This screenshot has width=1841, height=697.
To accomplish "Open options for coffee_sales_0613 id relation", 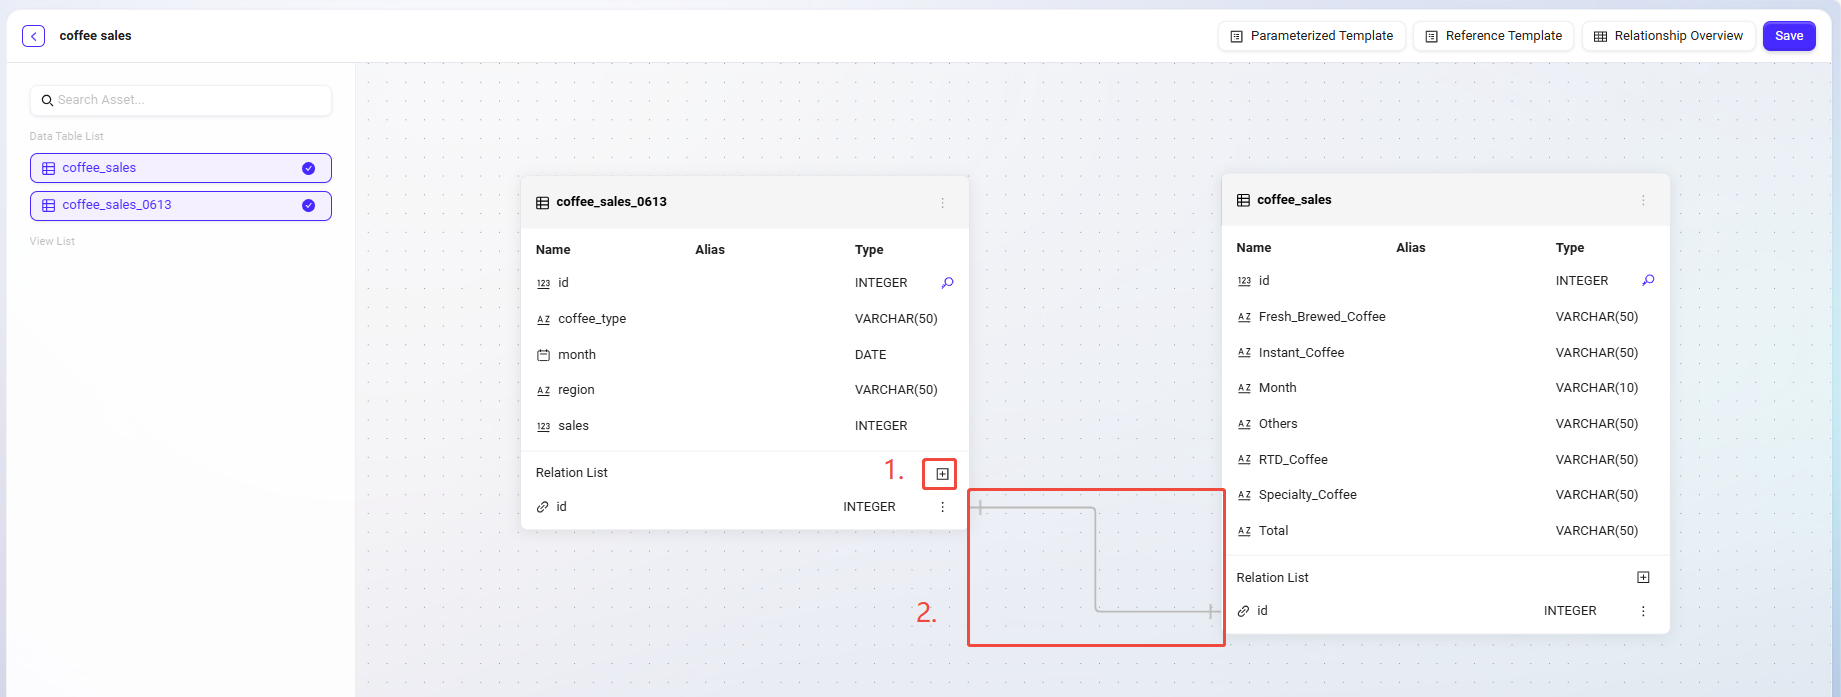I will click(x=942, y=507).
